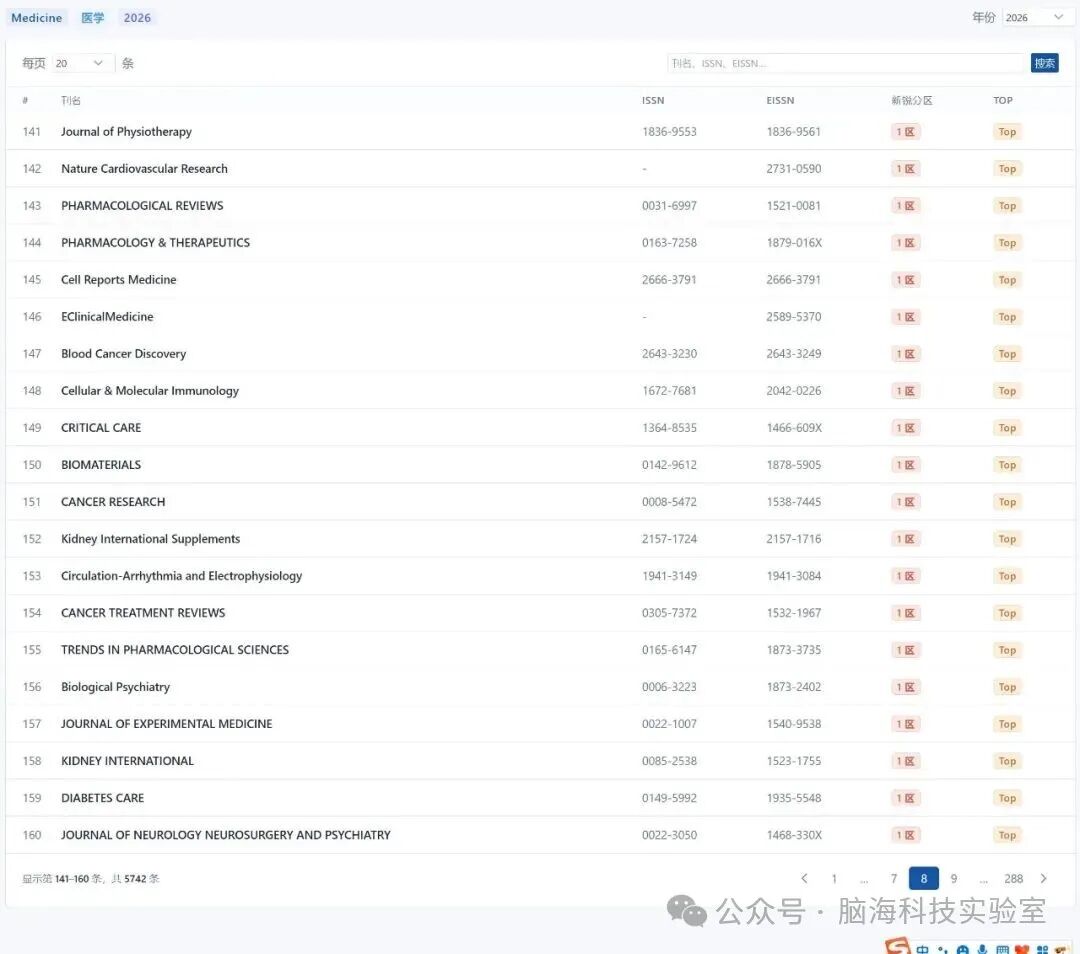Open Nature Cardiovascular Research entry
Image resolution: width=1080 pixels, height=954 pixels.
point(144,169)
